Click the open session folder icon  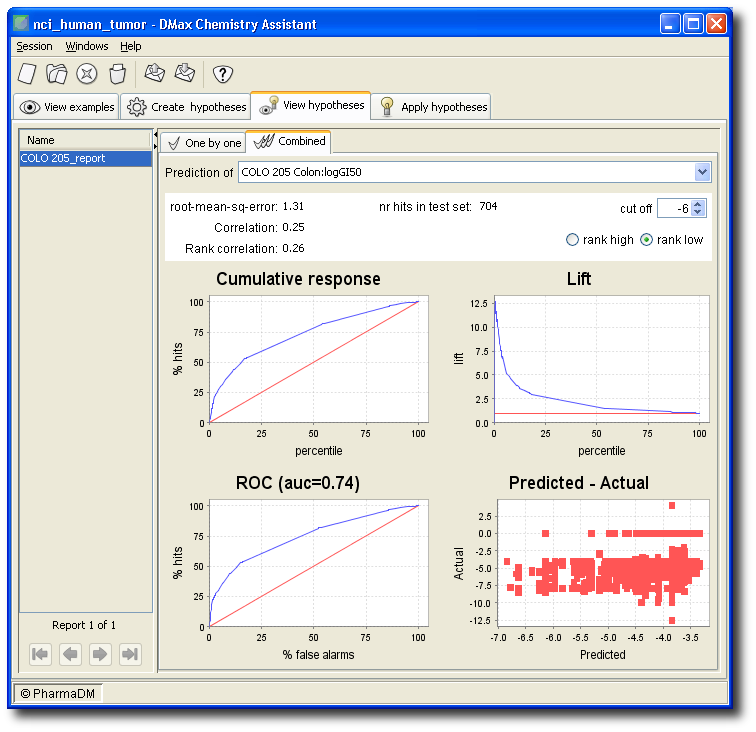[57, 73]
